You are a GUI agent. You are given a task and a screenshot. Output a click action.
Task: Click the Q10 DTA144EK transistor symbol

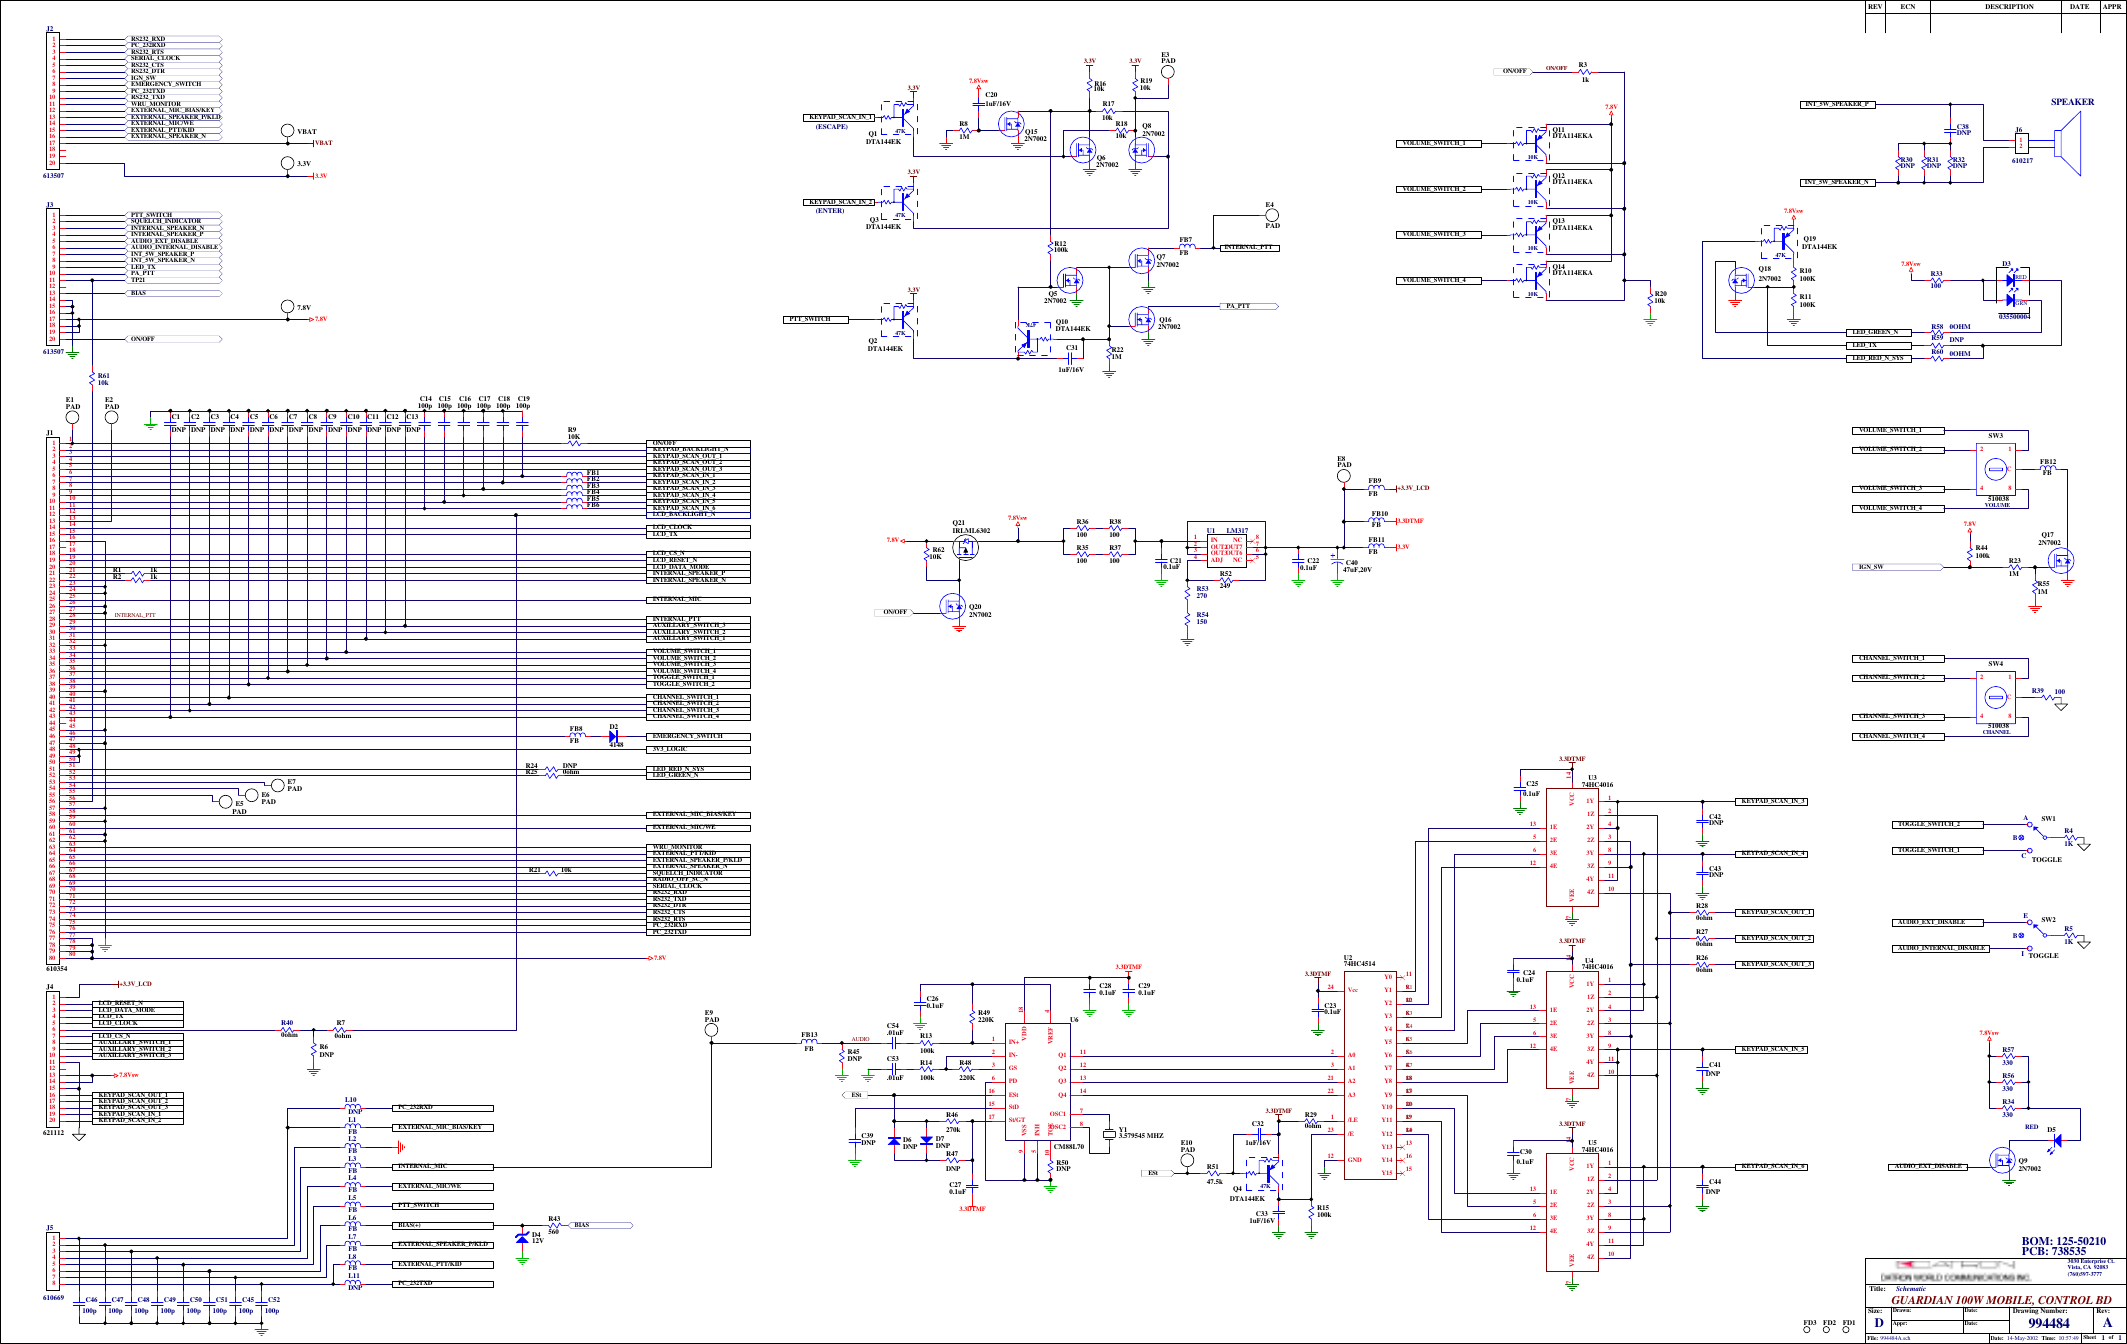(x=1034, y=337)
